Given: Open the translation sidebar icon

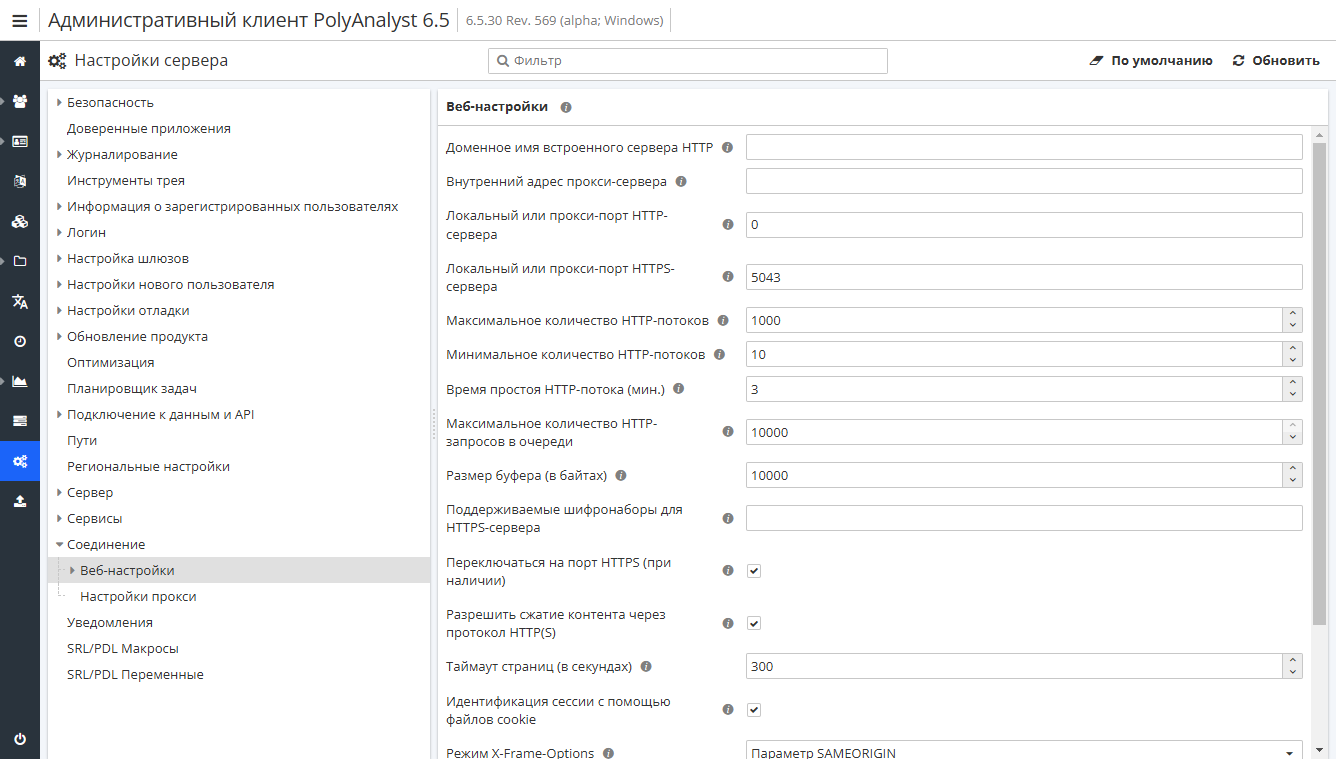Looking at the screenshot, I should point(20,301).
